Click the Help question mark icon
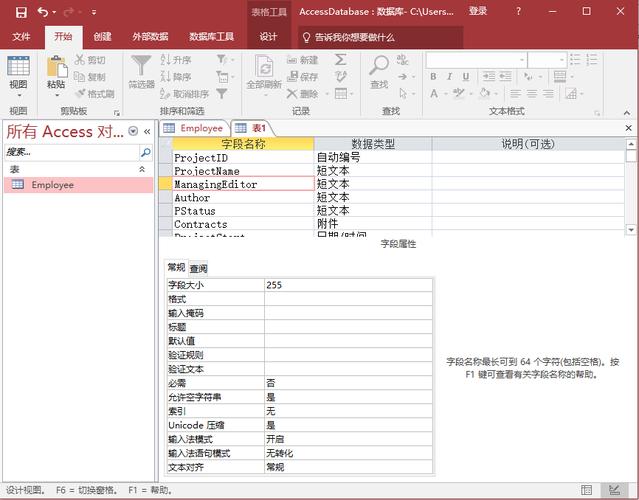Image resolution: width=639 pixels, height=500 pixels. [518, 11]
